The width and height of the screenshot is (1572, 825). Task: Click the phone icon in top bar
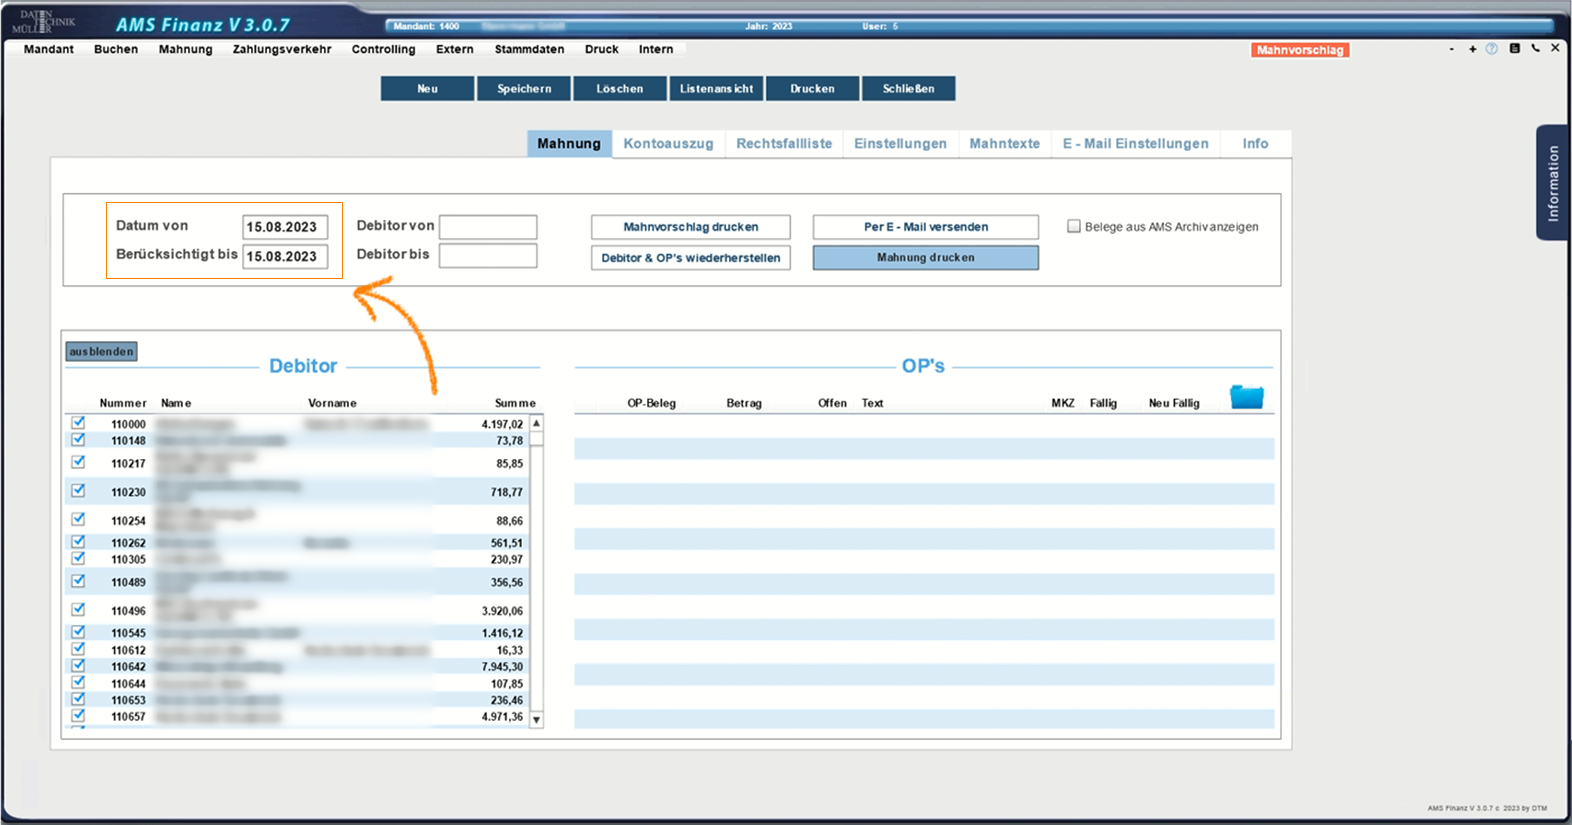1535,48
